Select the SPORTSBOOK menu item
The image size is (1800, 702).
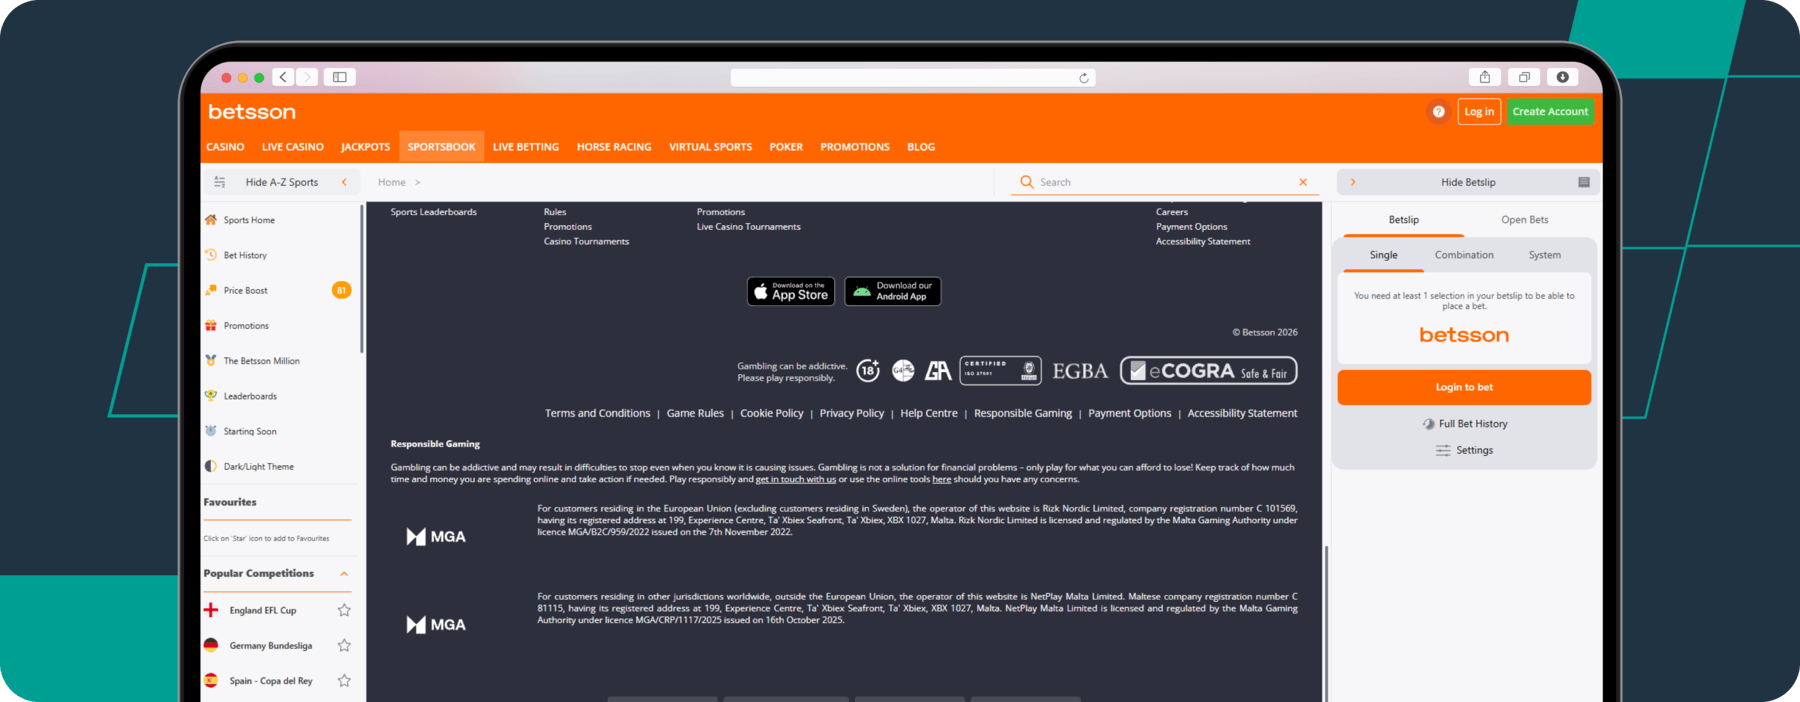click(x=441, y=147)
